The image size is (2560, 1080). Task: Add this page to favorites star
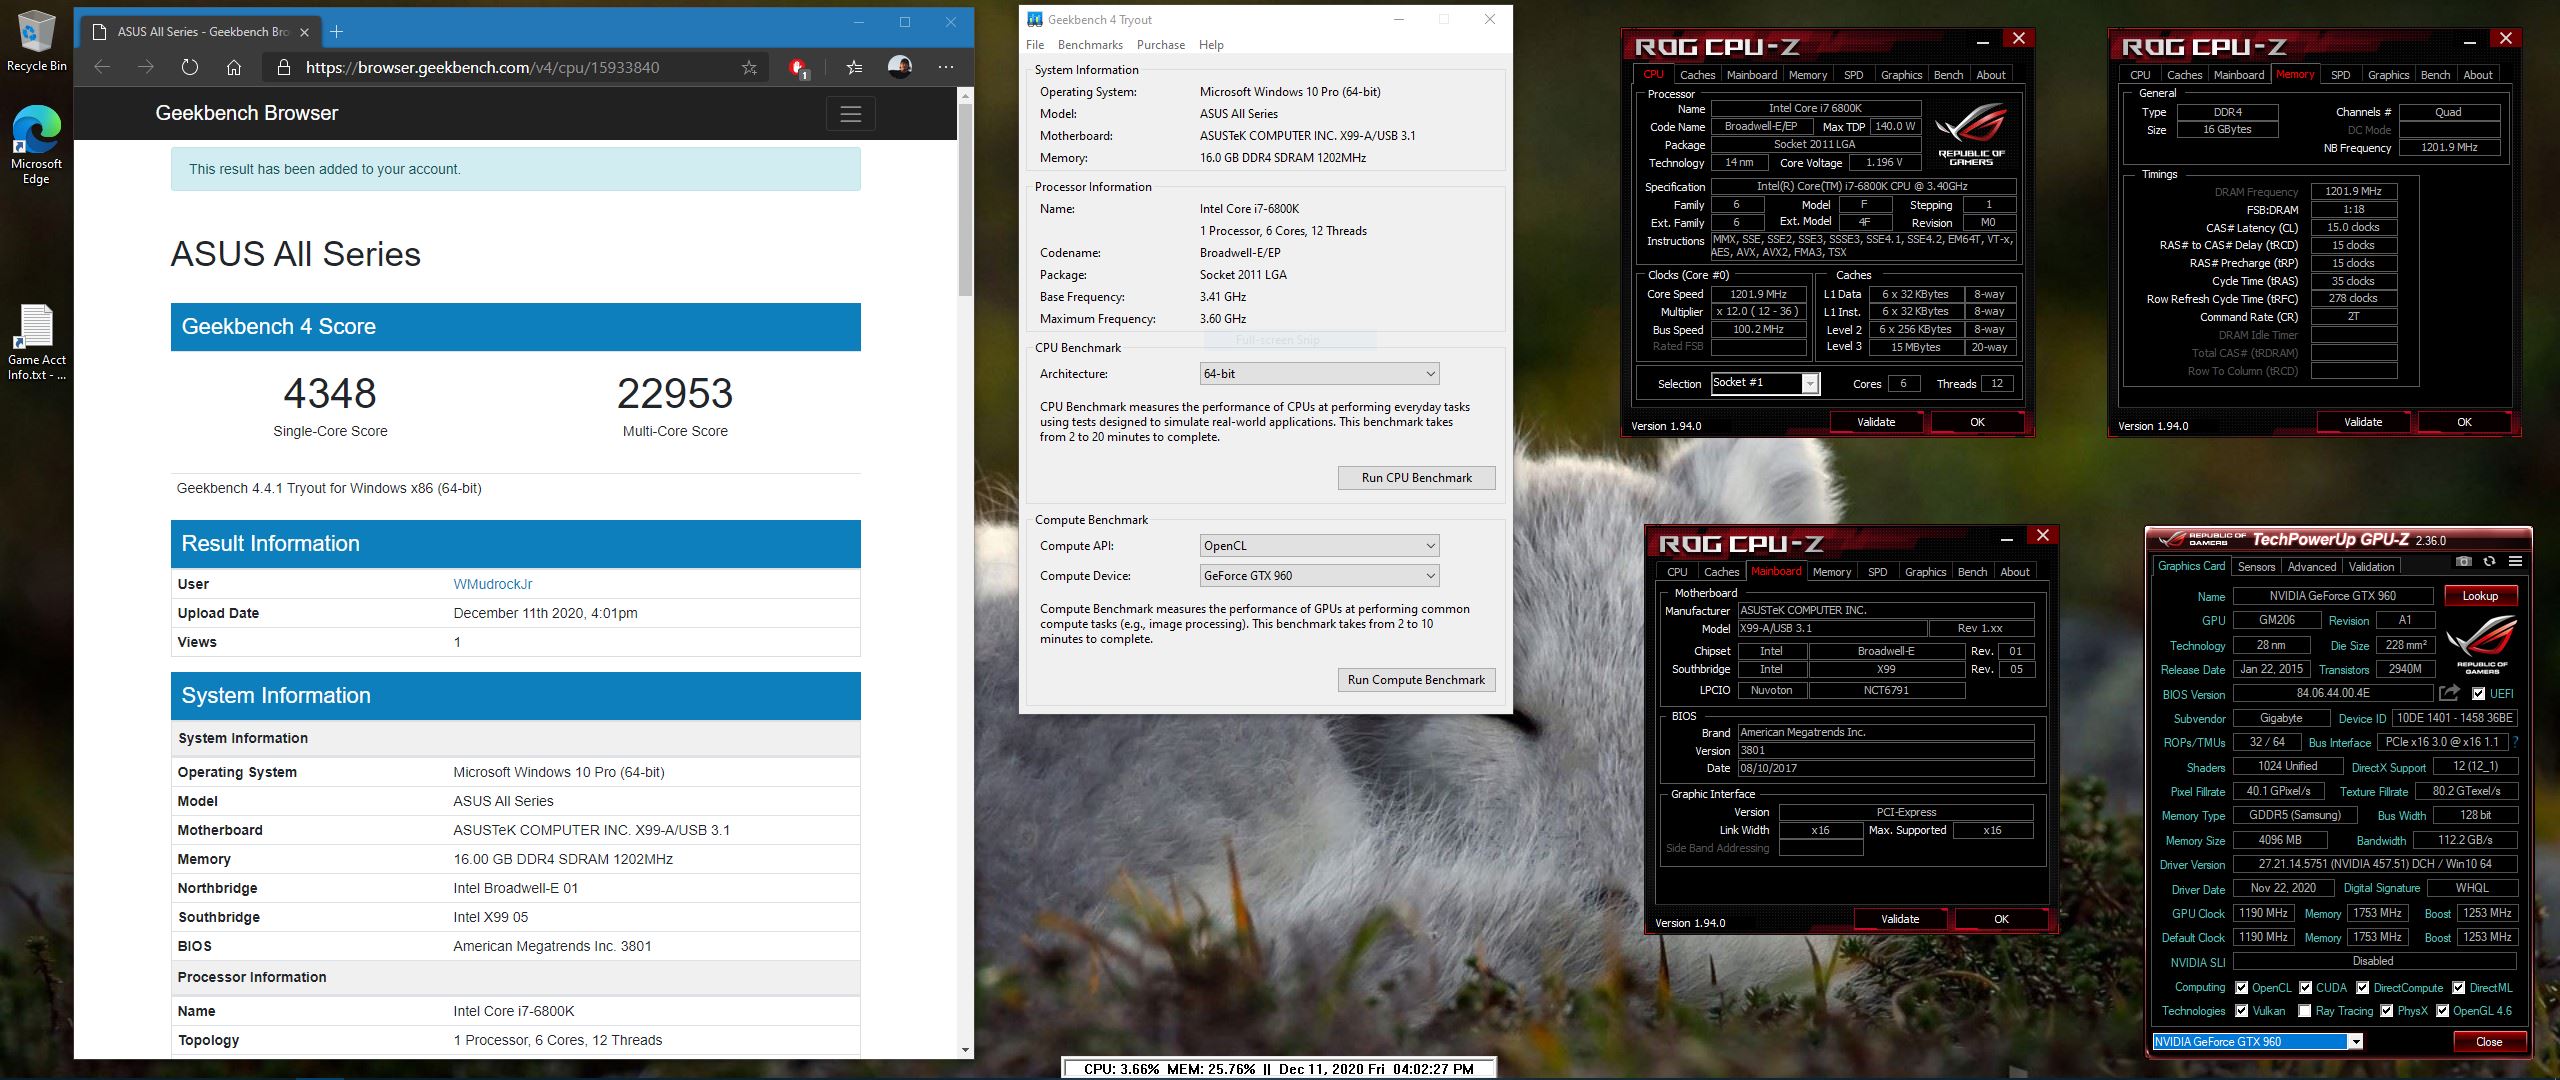[x=749, y=67]
